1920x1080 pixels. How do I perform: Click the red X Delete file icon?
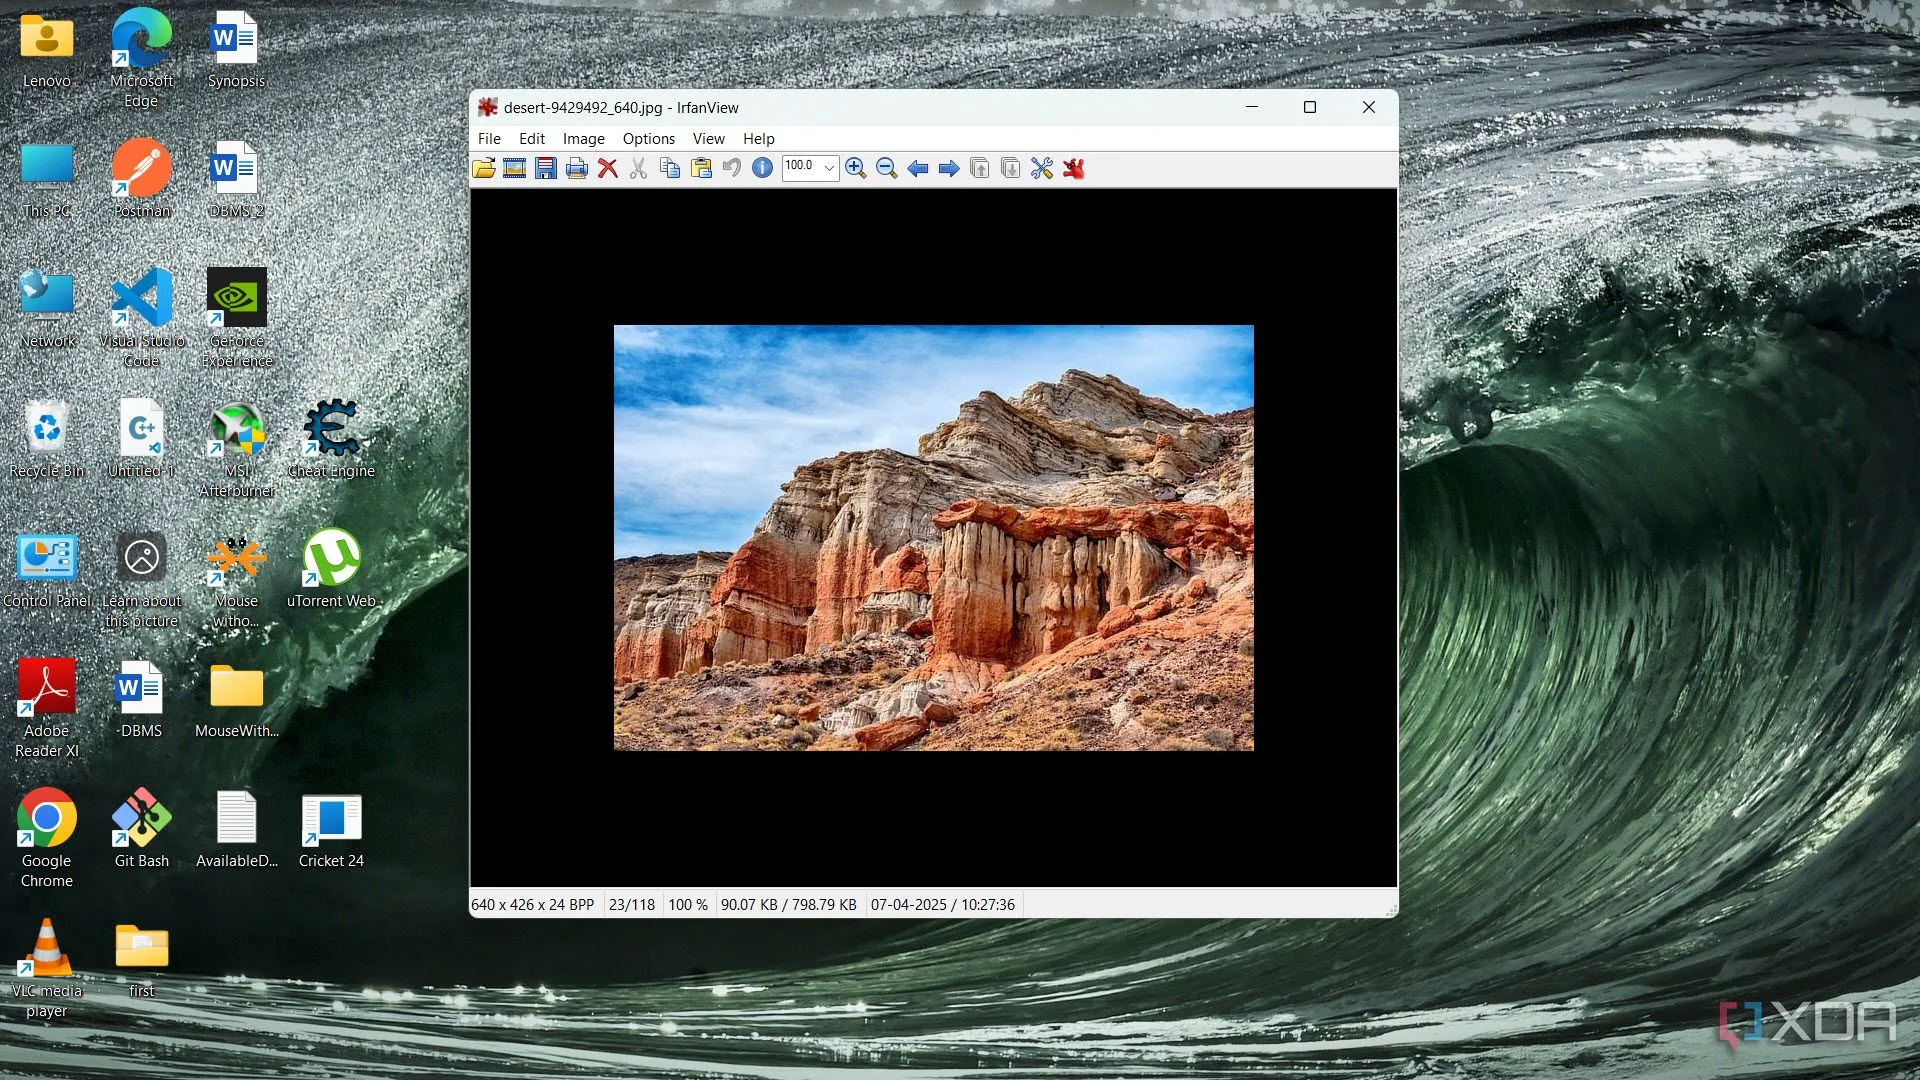tap(608, 168)
